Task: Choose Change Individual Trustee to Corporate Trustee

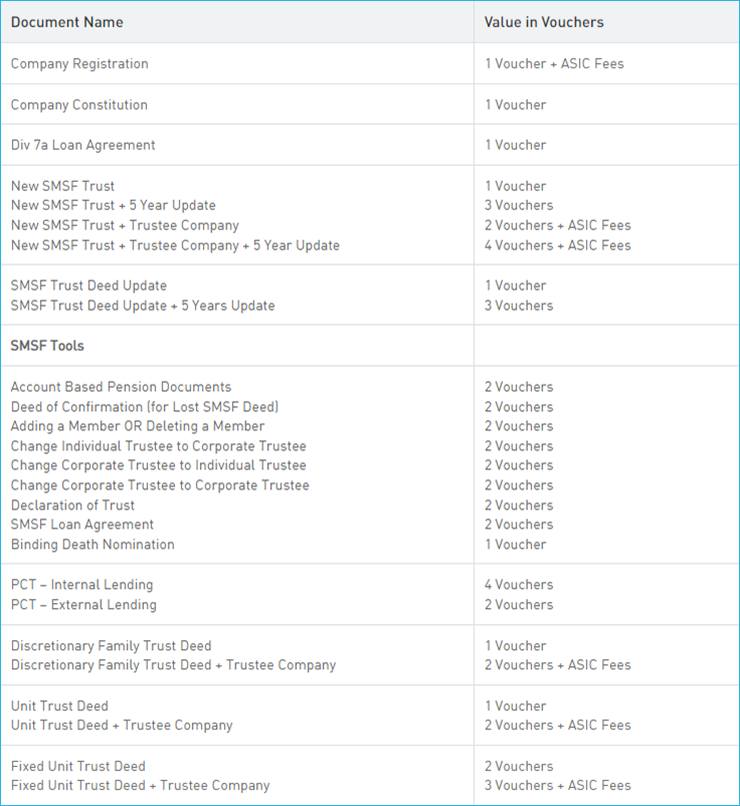Action: coord(158,446)
